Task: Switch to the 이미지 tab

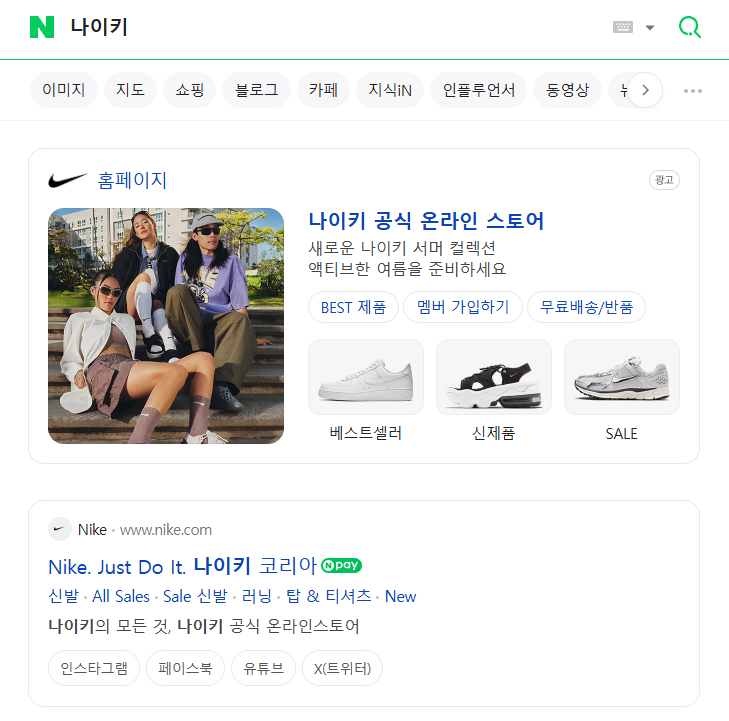Action: coord(64,90)
